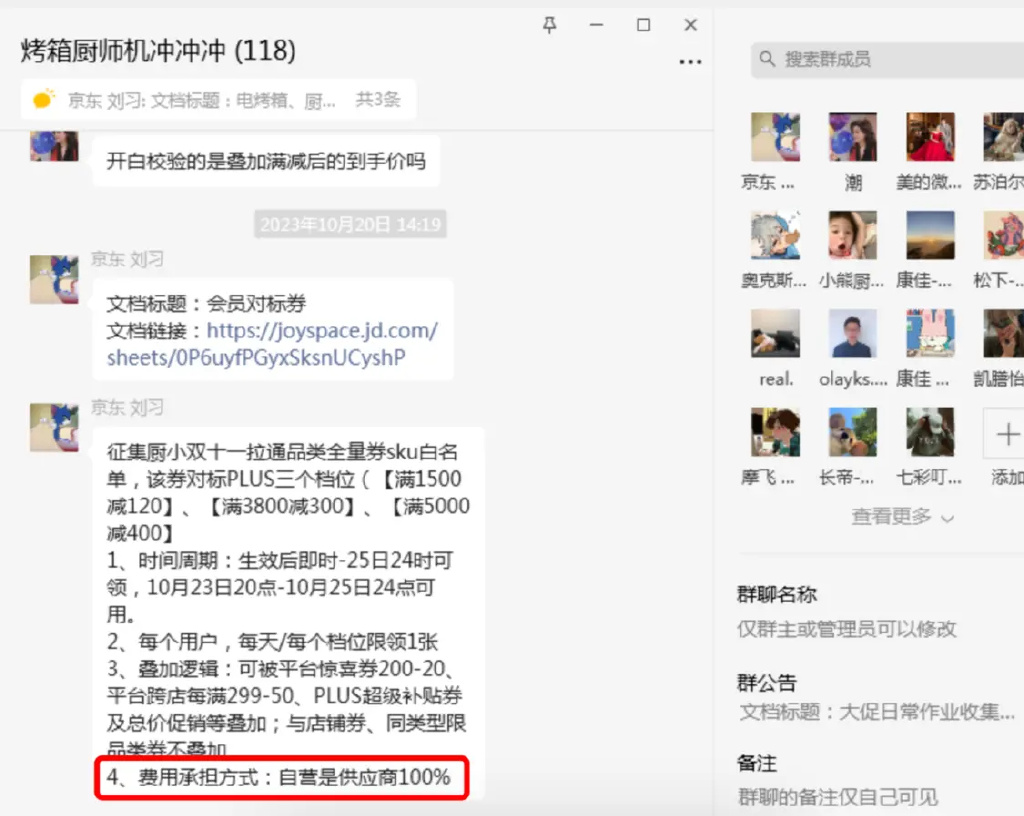Image resolution: width=1024 pixels, height=816 pixels.
Task: Click the plus 添加 member button
Action: point(1005,433)
